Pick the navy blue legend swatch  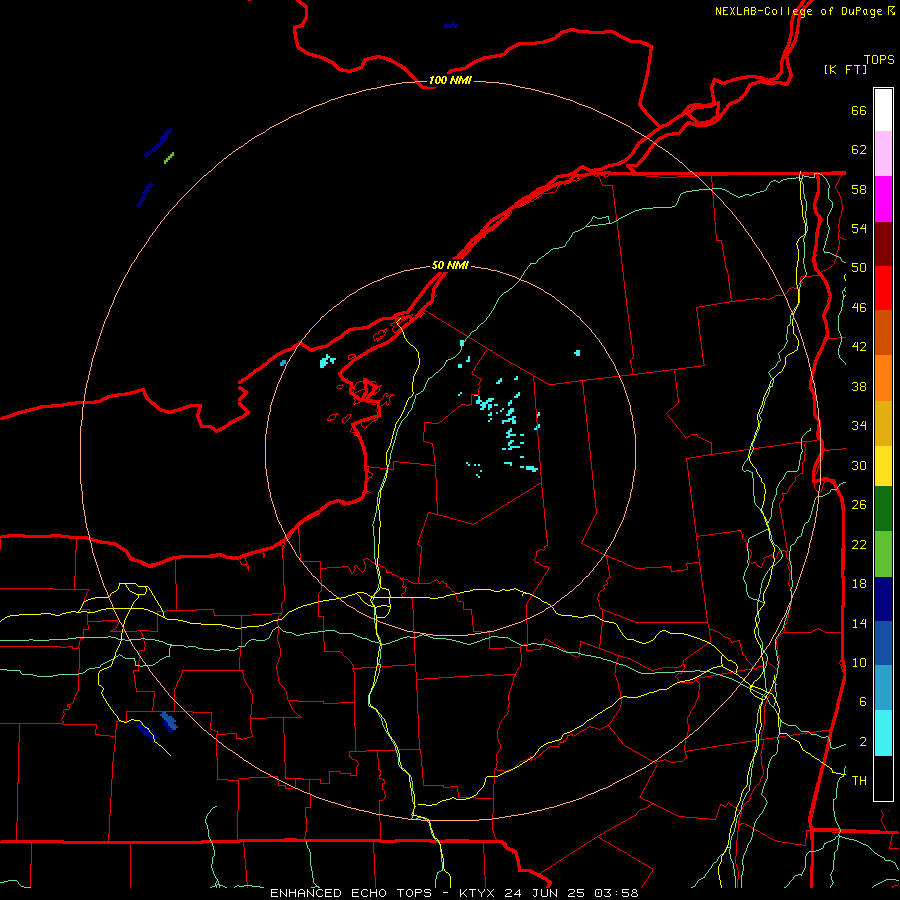(883, 599)
